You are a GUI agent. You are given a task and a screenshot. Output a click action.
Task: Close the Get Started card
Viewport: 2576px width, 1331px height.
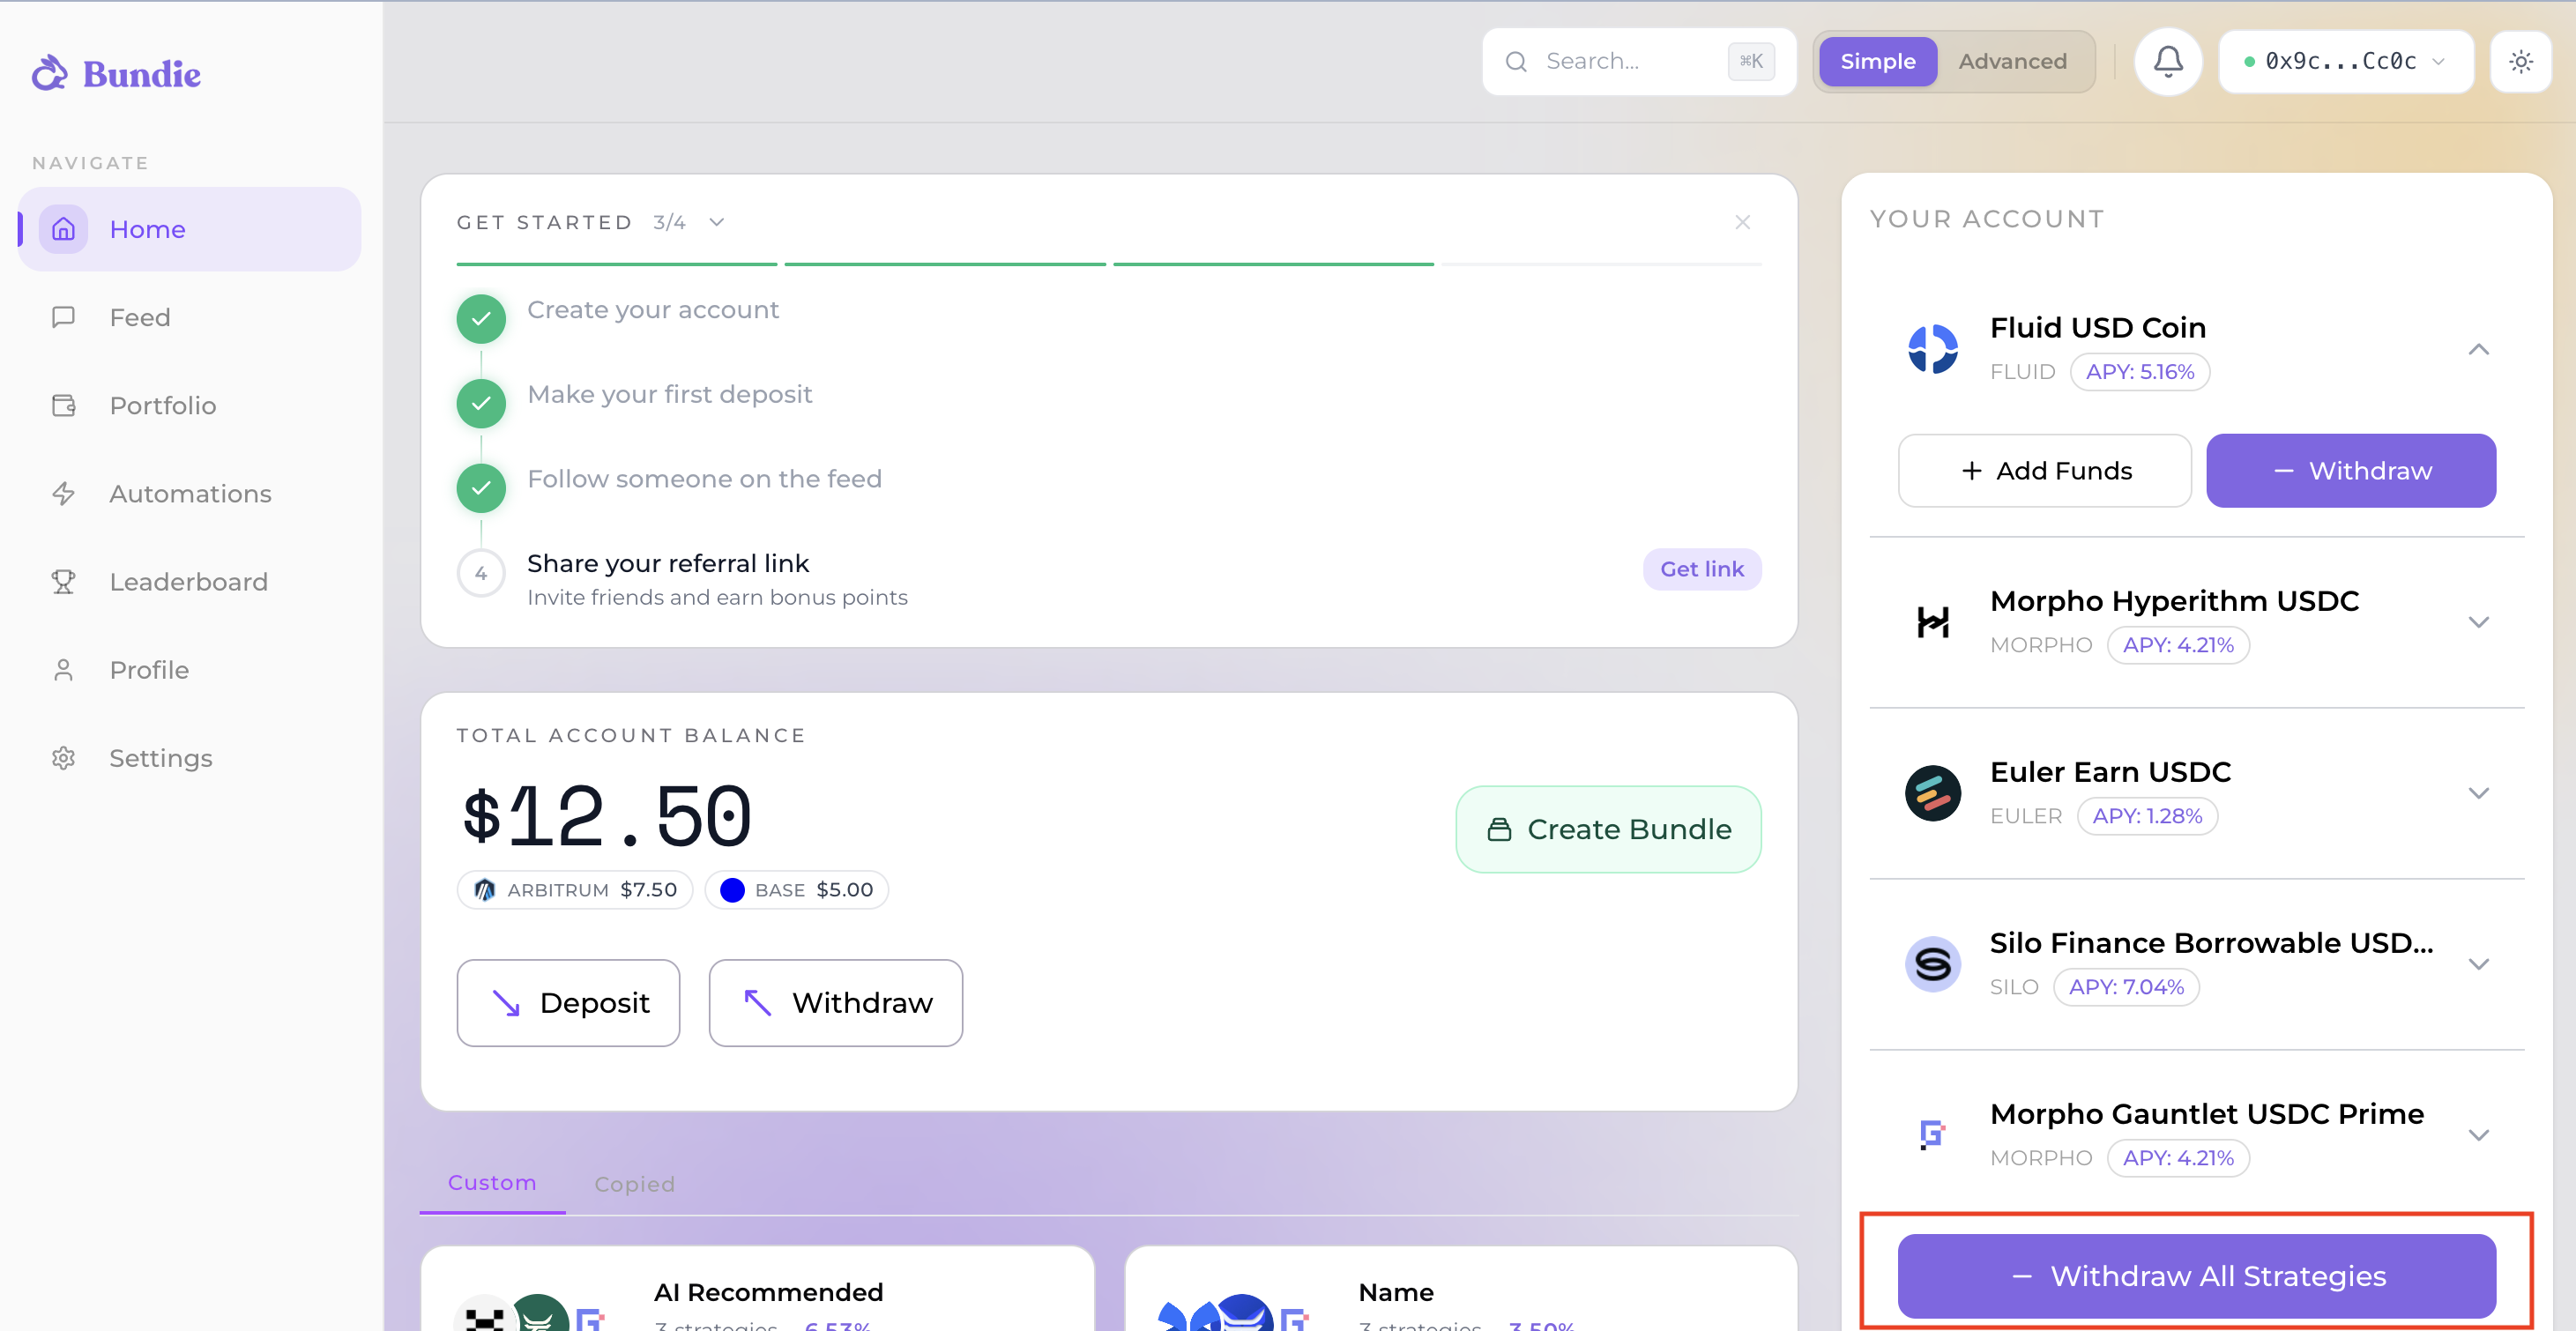pyautogui.click(x=1742, y=222)
